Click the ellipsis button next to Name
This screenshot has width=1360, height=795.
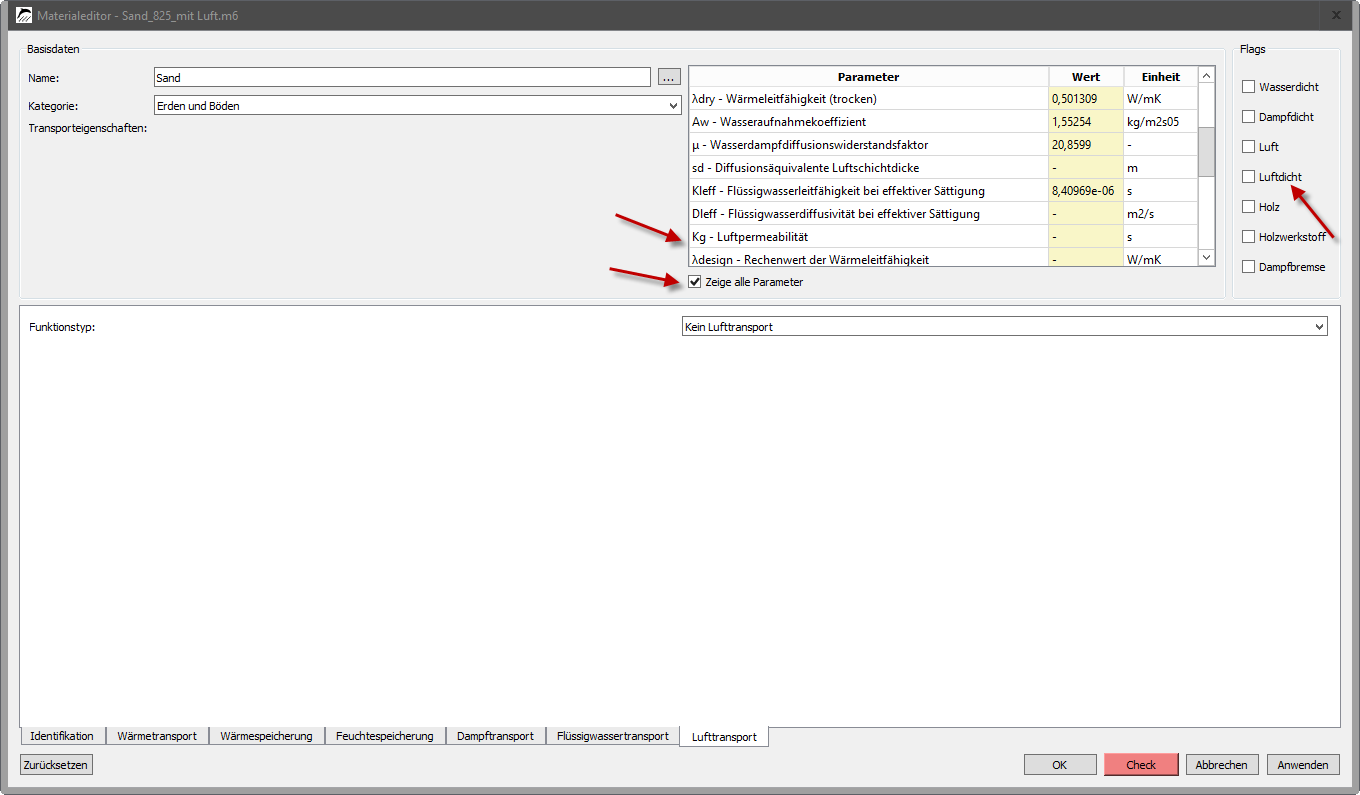pos(669,77)
